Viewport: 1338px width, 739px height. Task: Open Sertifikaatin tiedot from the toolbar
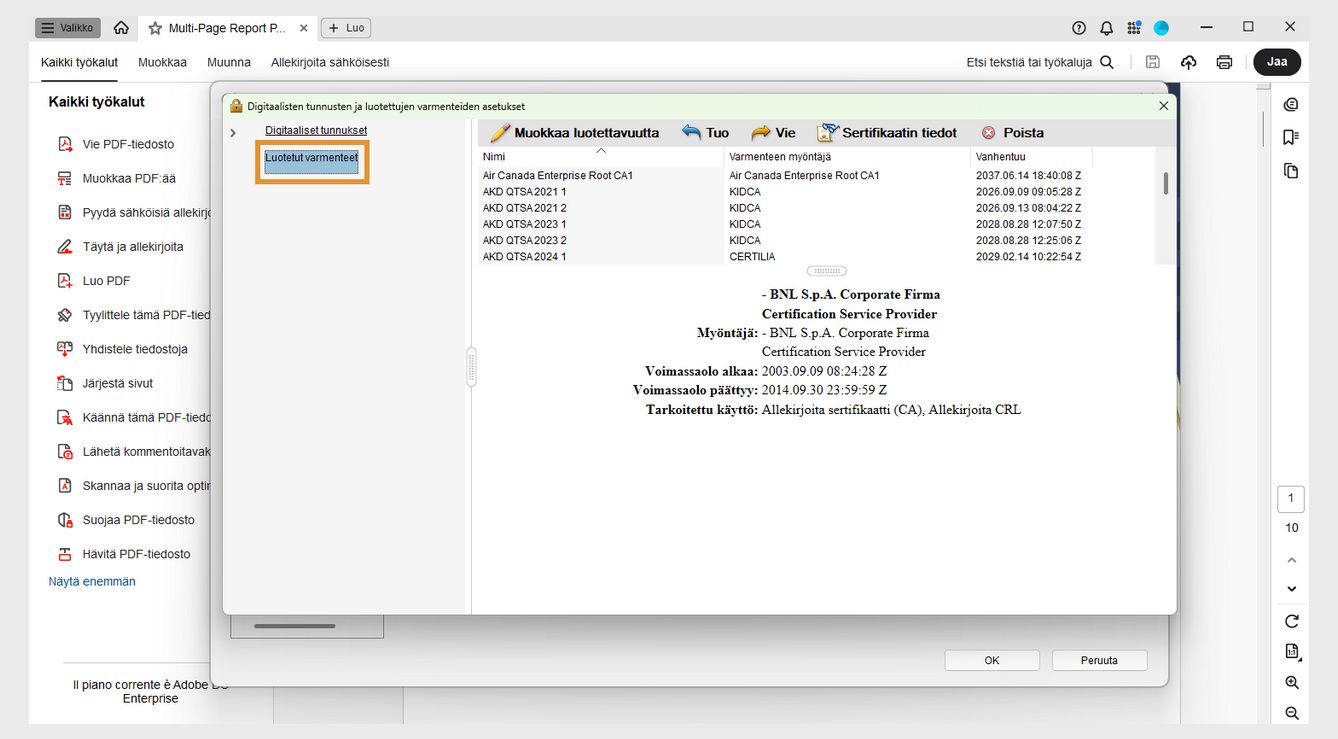(x=887, y=132)
